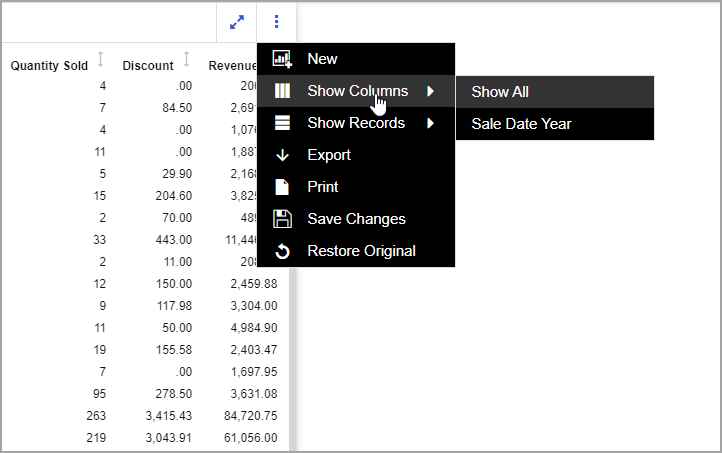The width and height of the screenshot is (722, 453).
Task: Expand the Show Records submenu arrow
Action: (x=431, y=123)
